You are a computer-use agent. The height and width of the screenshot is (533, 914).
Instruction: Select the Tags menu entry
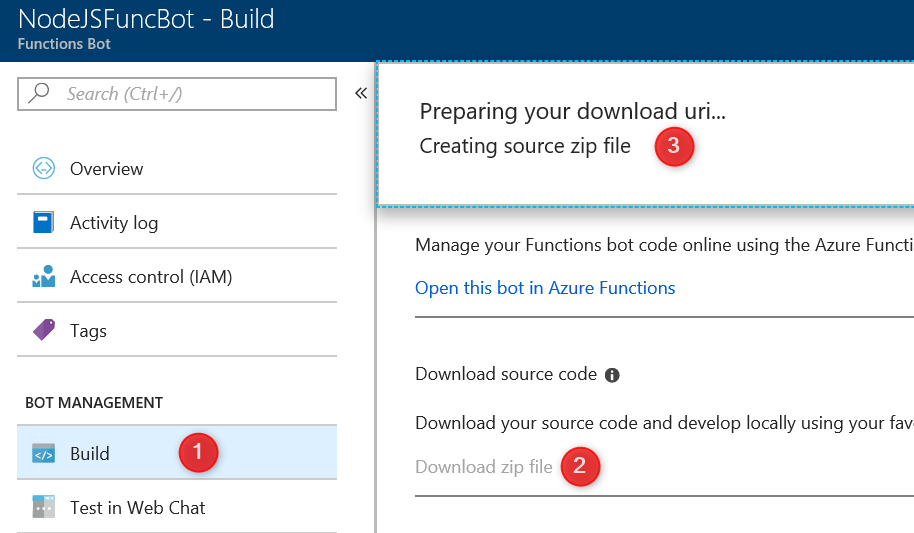point(88,331)
